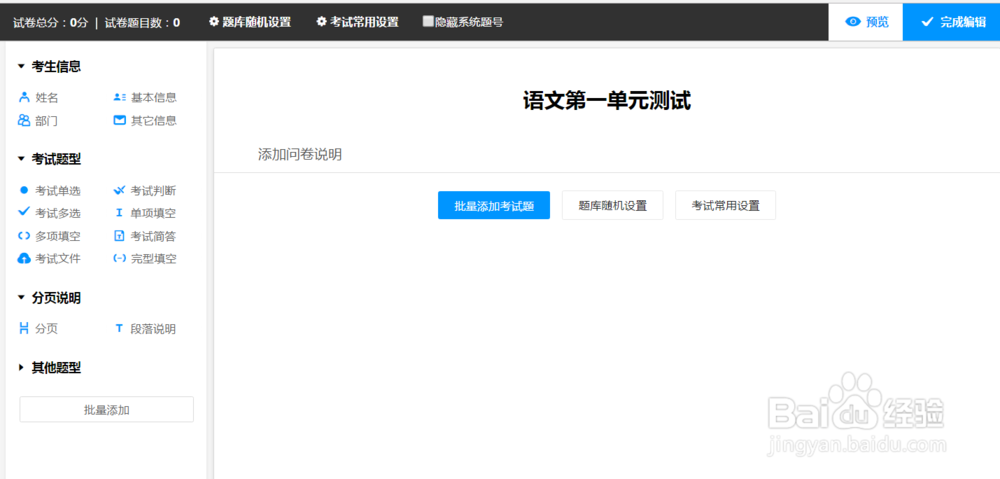Click the 完成编辑 button
Viewport: 1000px width, 479px height.
click(952, 22)
